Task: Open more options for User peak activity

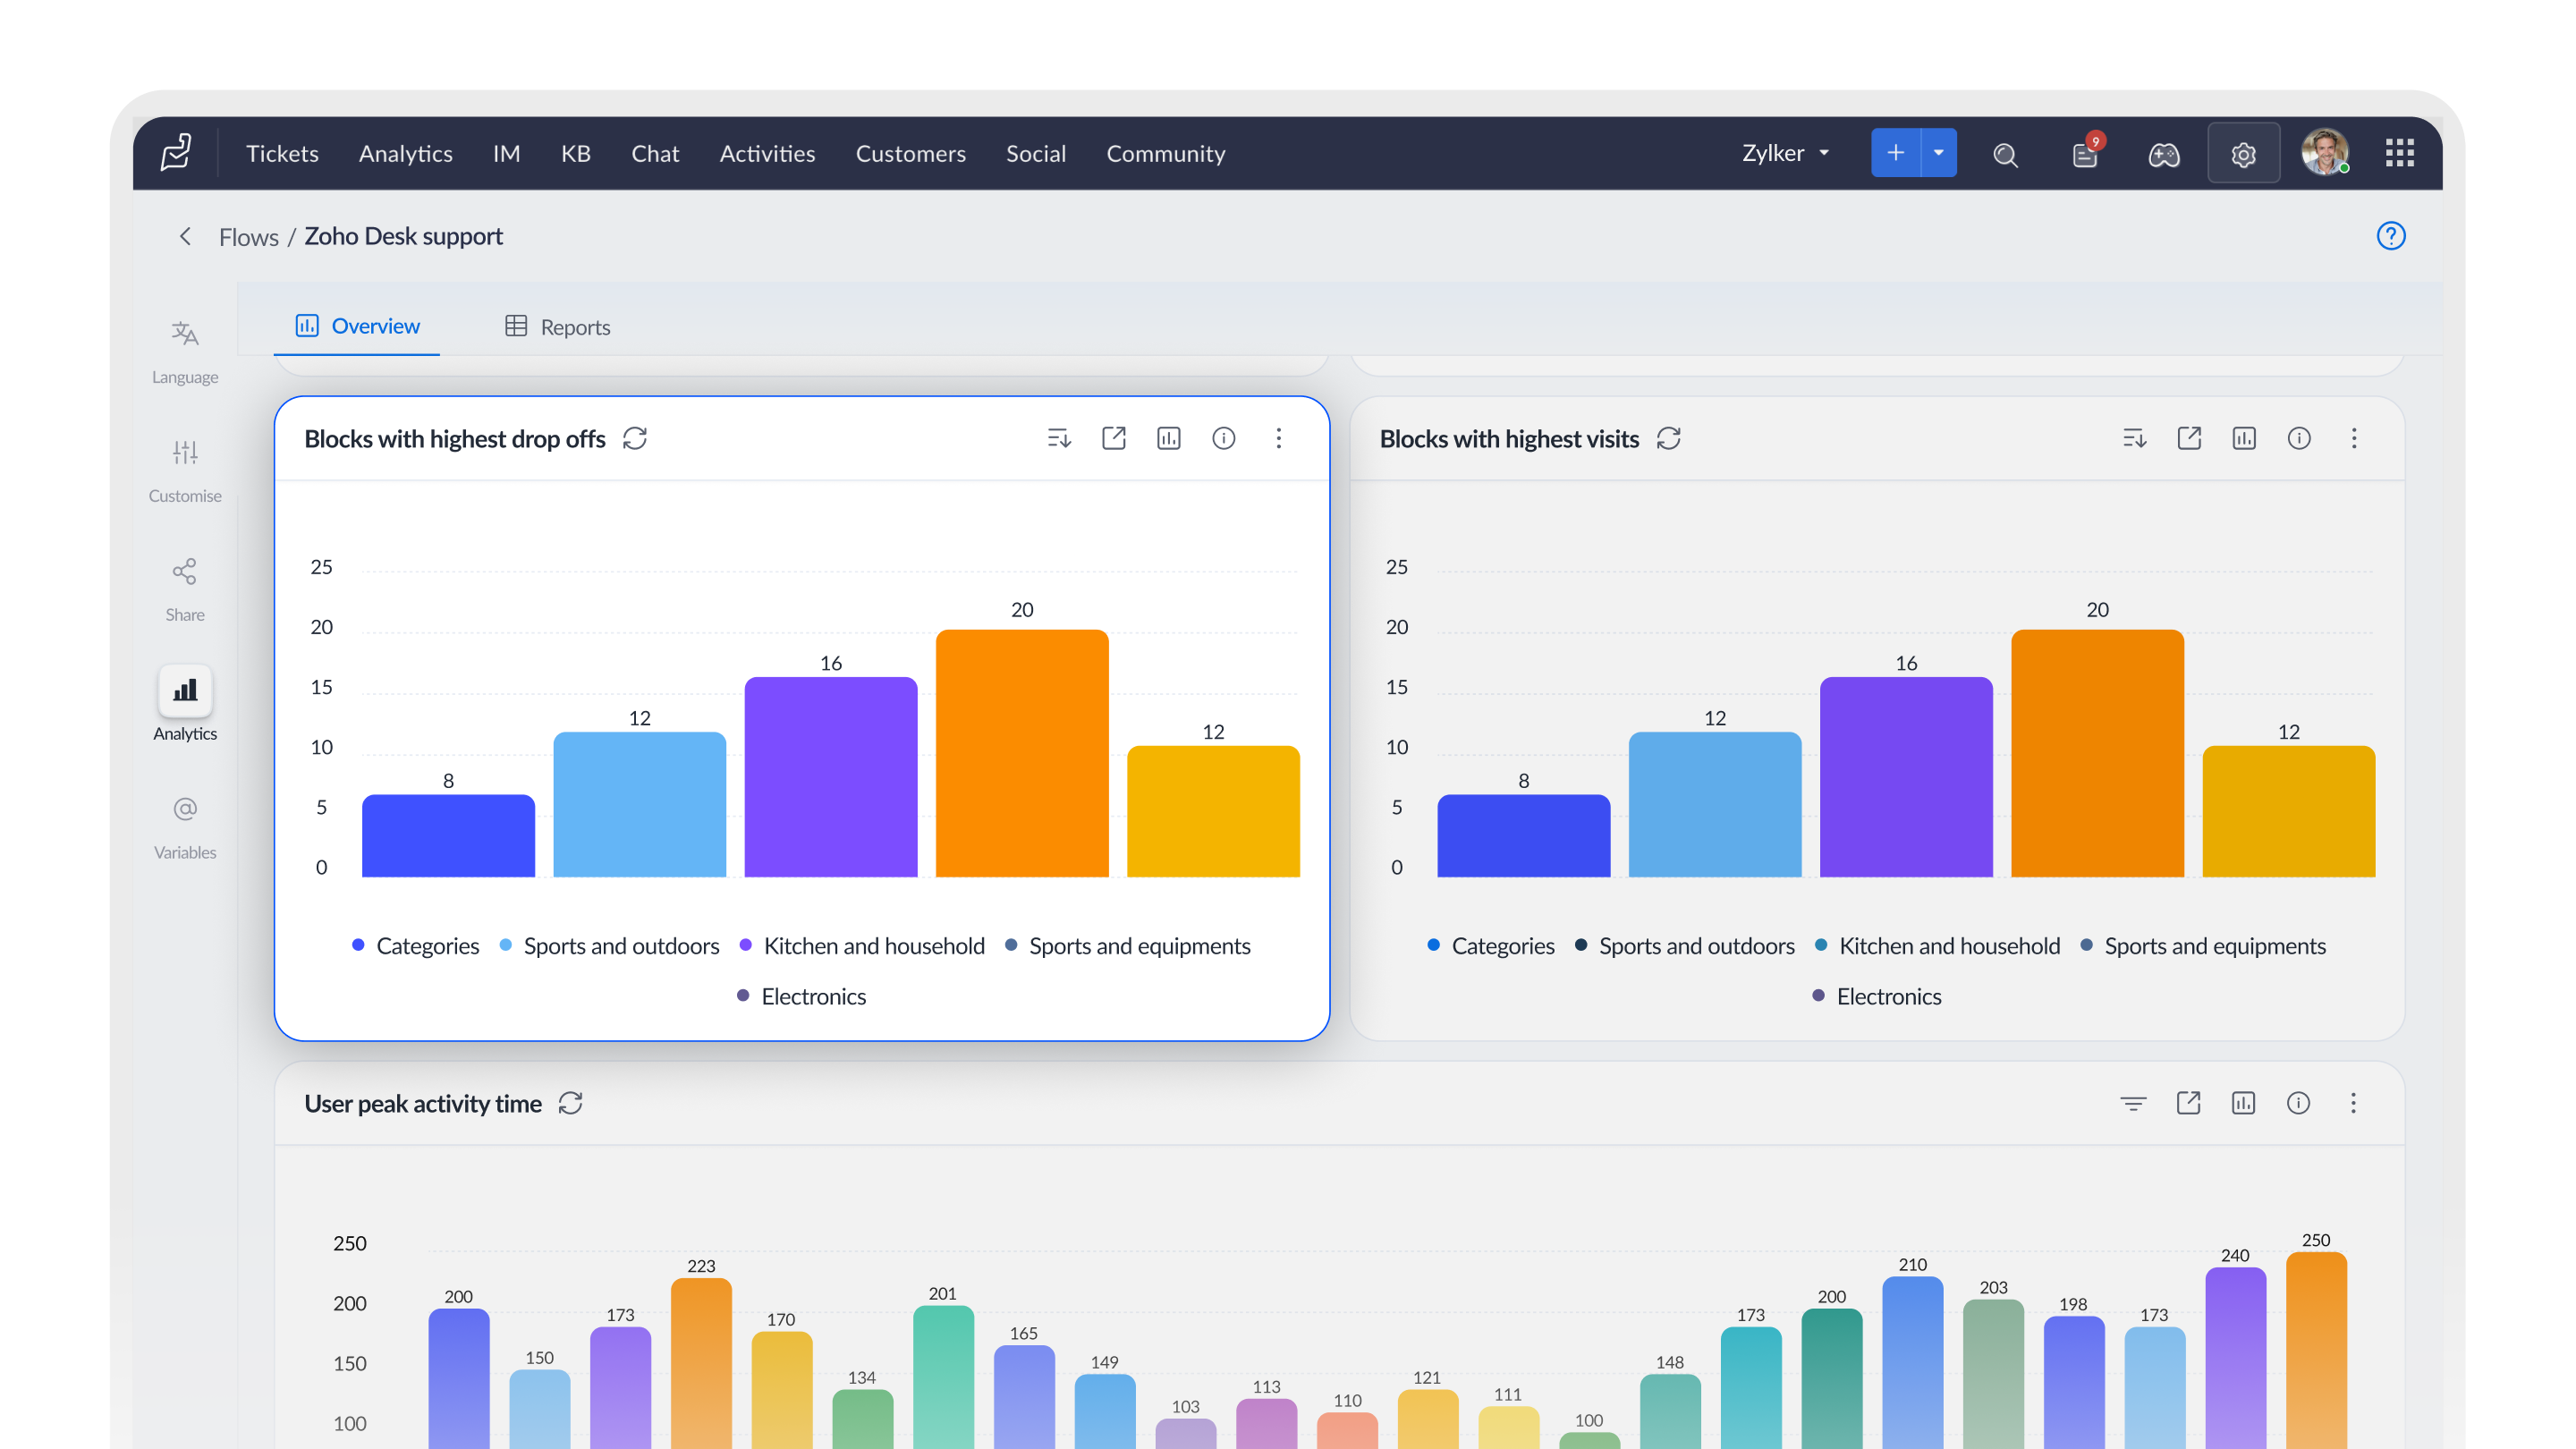Action: (2353, 1103)
